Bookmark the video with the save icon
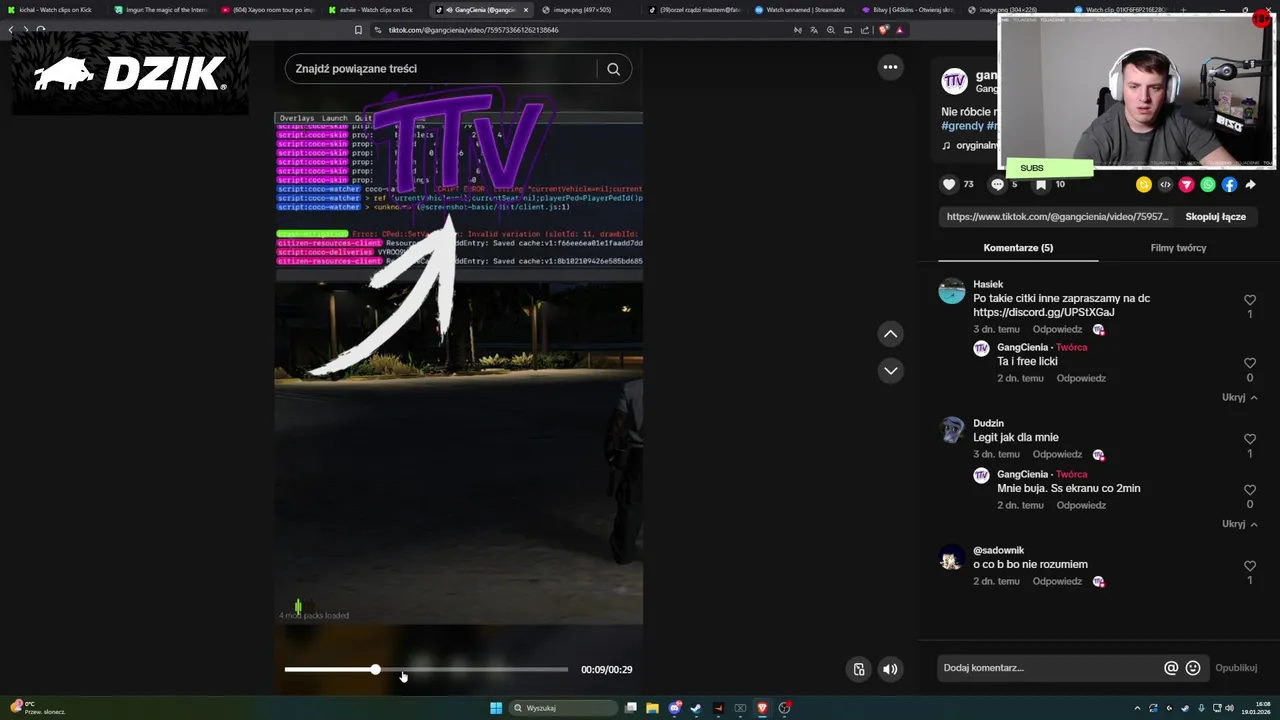 pos(1041,184)
